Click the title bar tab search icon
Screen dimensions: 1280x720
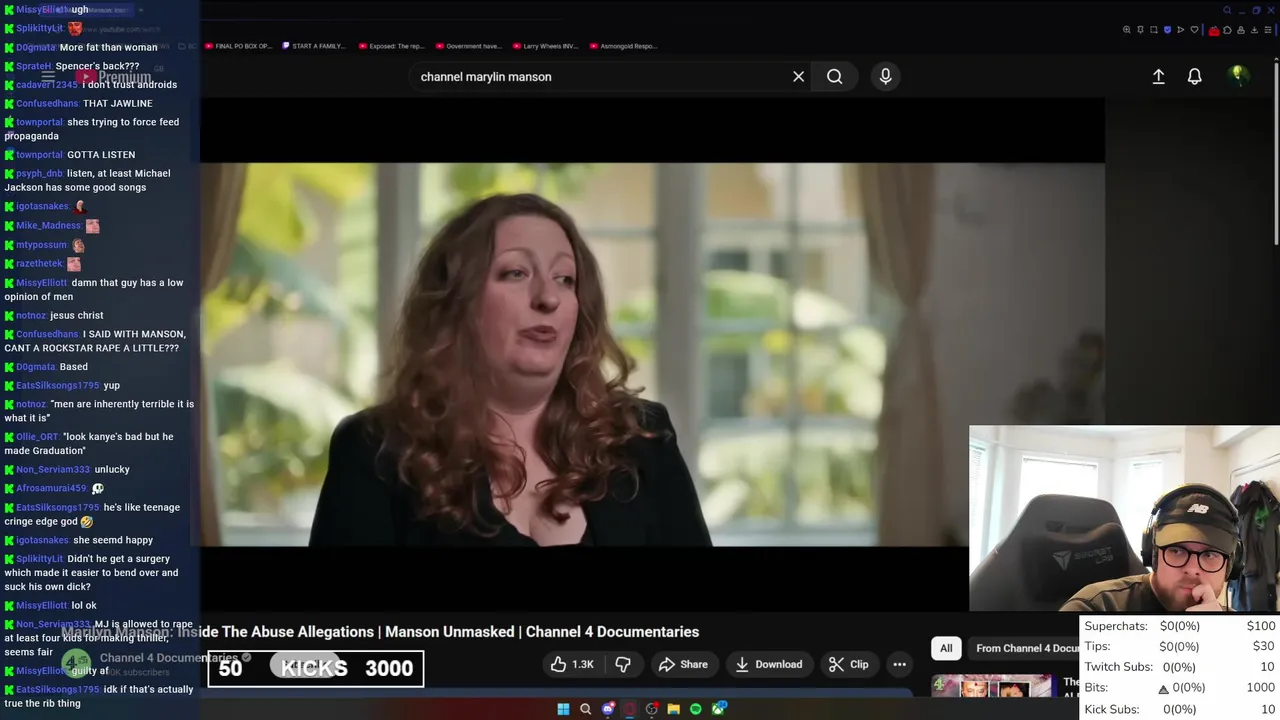pyautogui.click(x=1227, y=10)
